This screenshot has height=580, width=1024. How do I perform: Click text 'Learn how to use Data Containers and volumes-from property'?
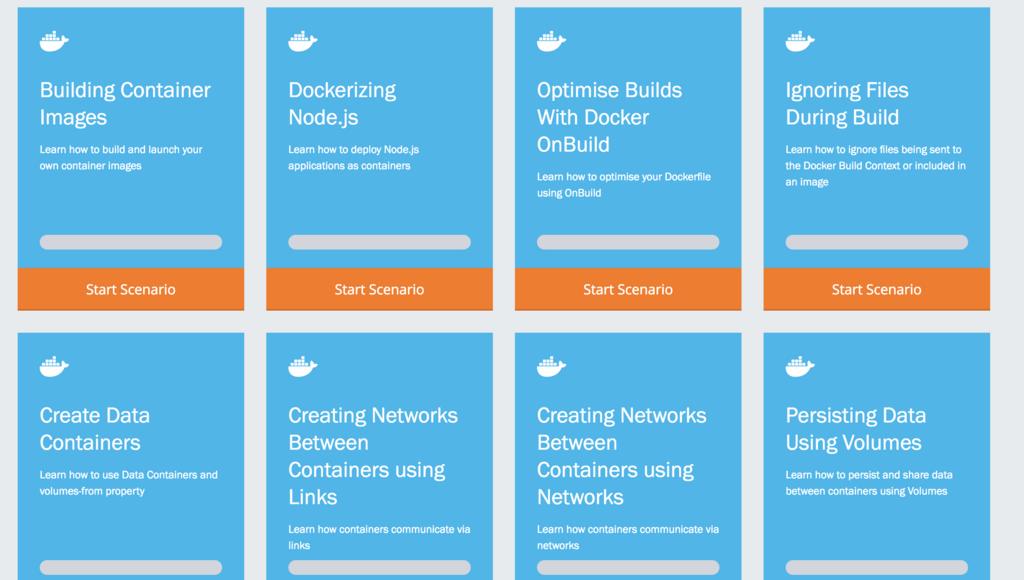129,483
